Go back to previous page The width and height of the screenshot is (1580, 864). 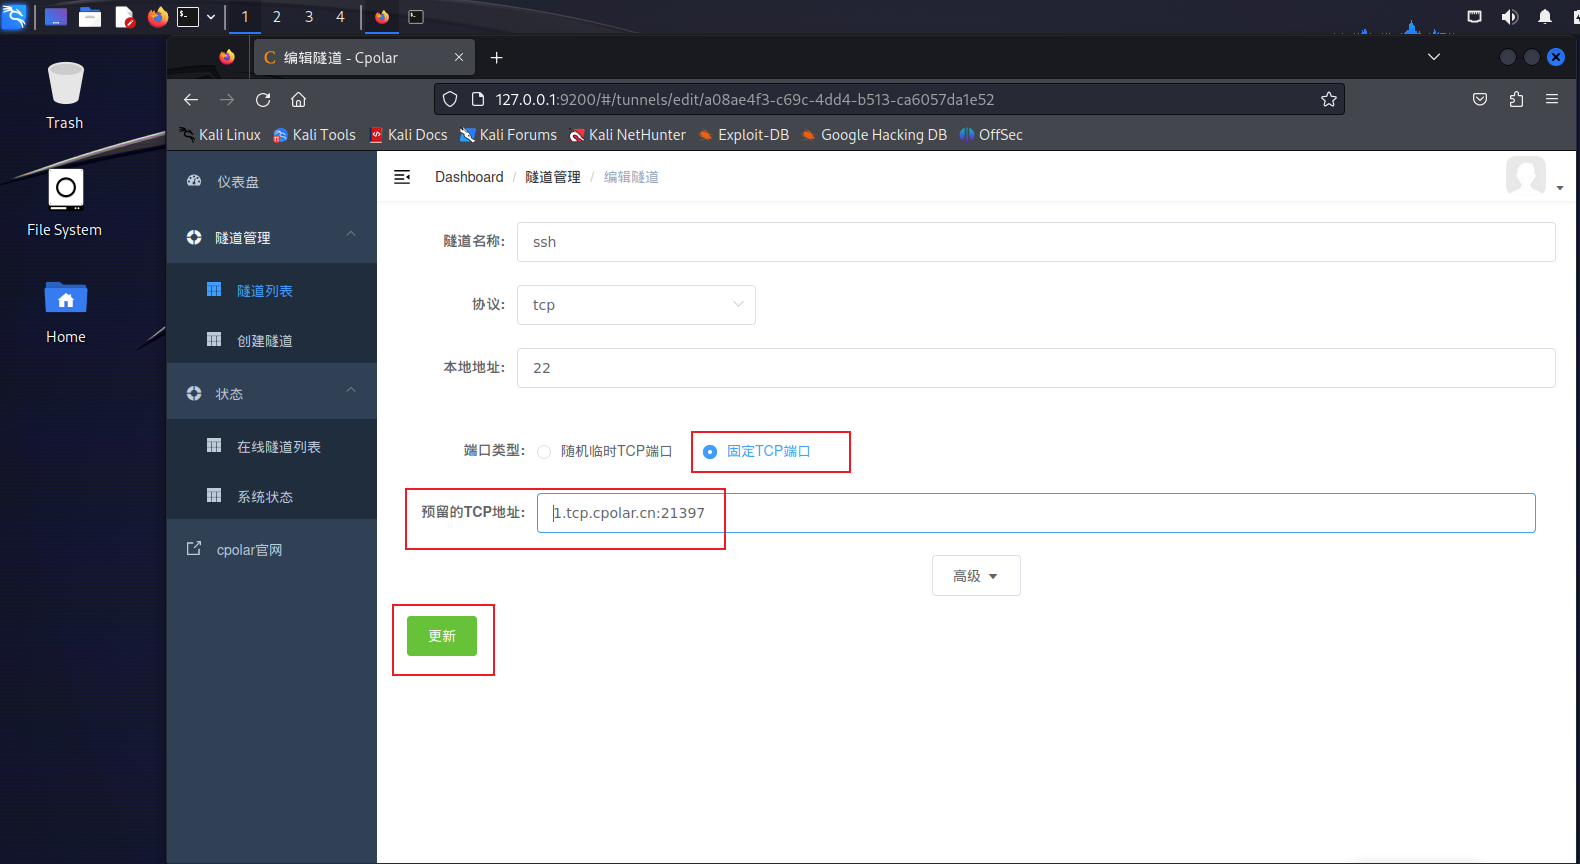tap(191, 99)
